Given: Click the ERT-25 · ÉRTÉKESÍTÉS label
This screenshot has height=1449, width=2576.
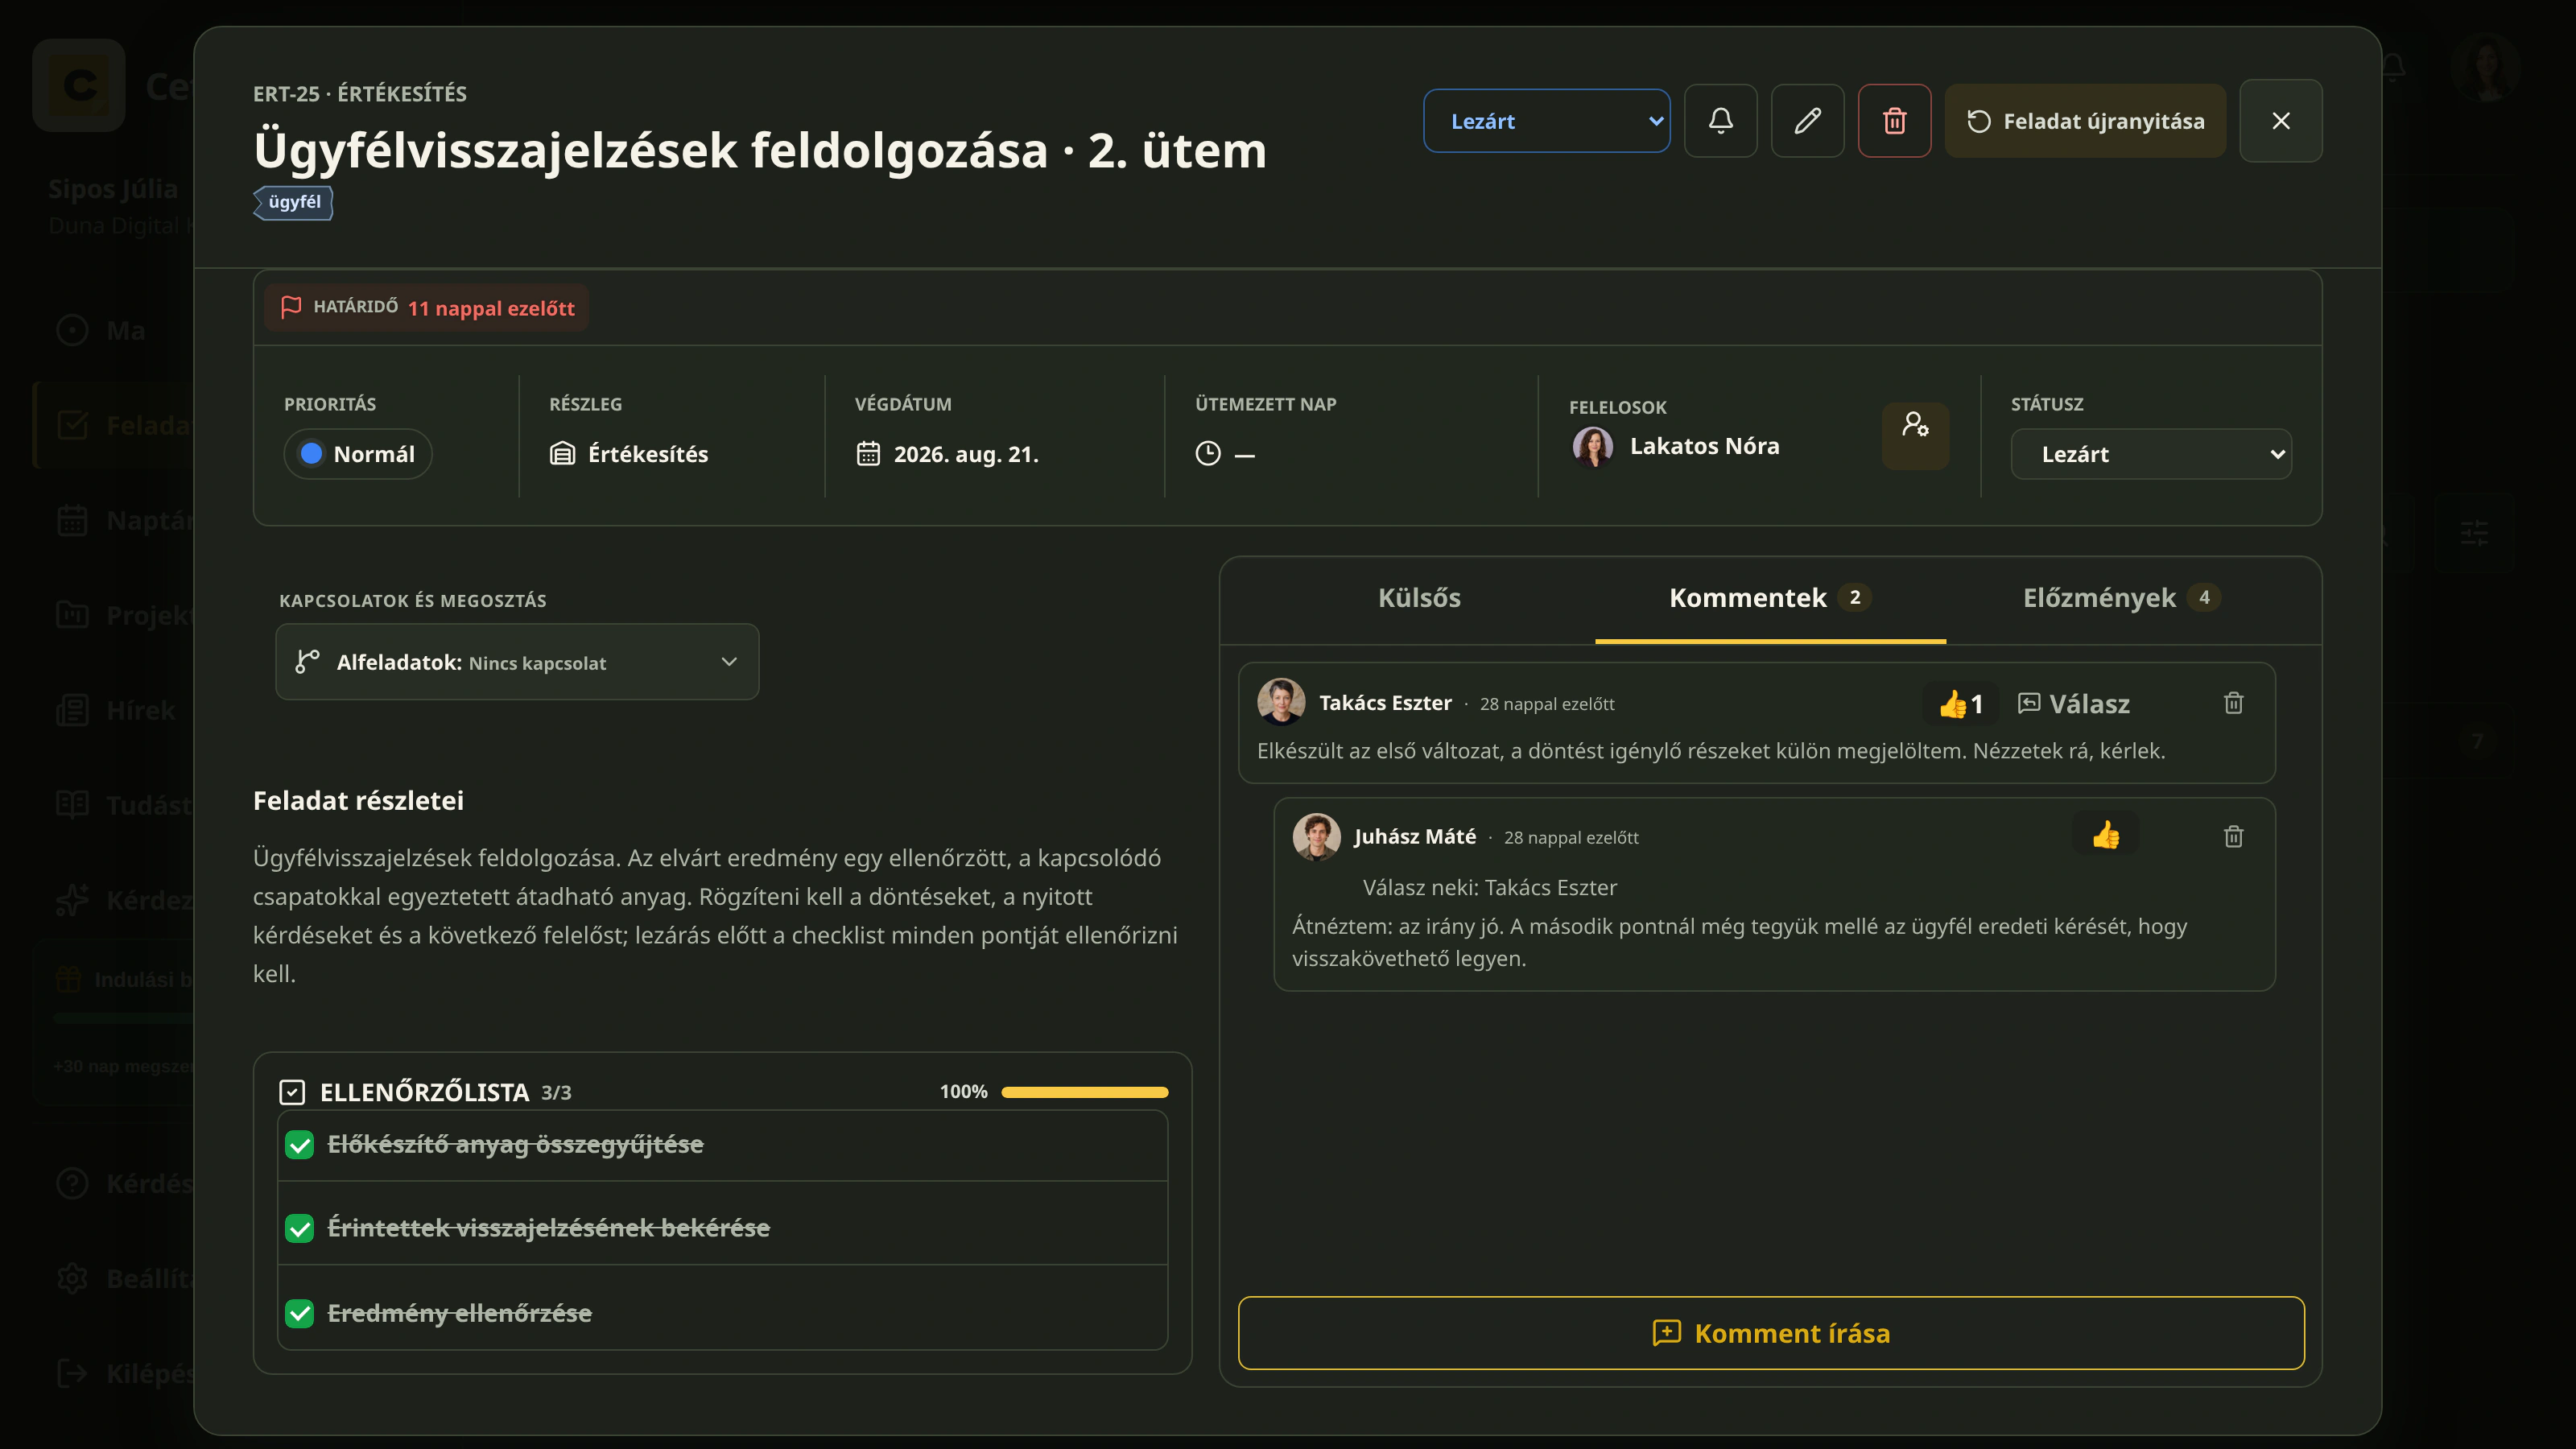Looking at the screenshot, I should [x=360, y=94].
